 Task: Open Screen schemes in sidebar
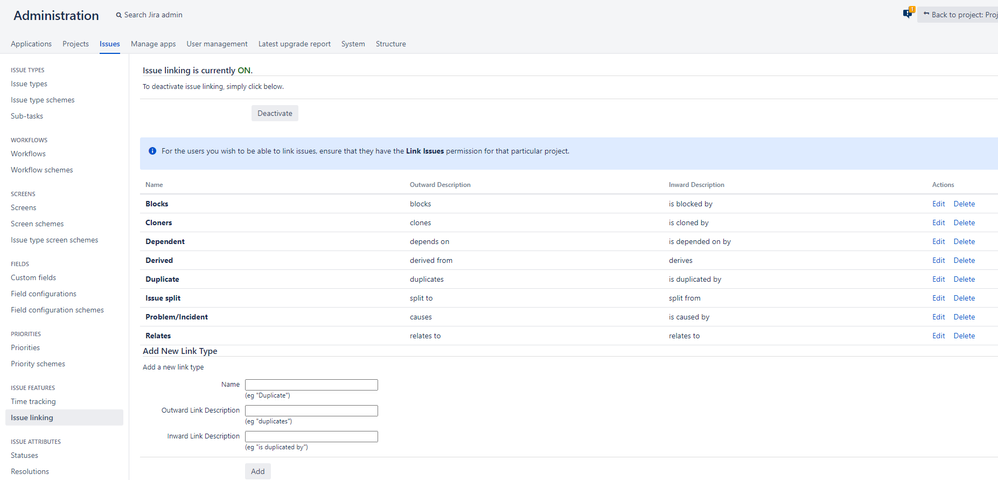37,224
